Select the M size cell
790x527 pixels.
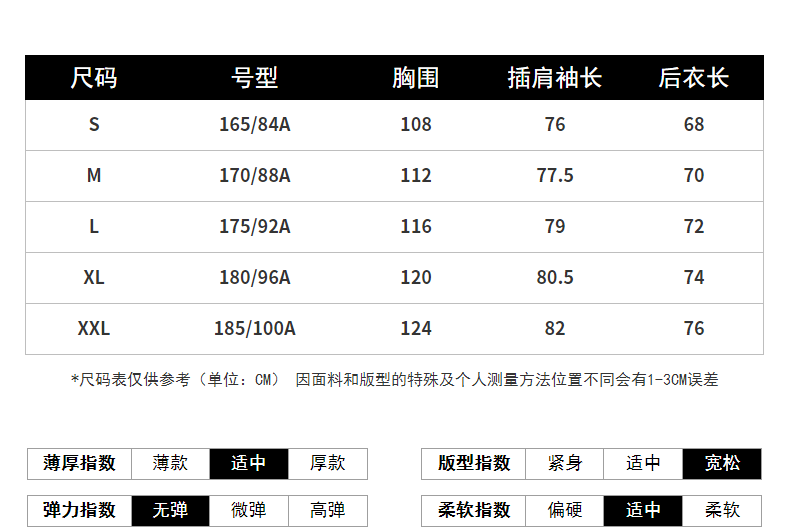click(94, 175)
